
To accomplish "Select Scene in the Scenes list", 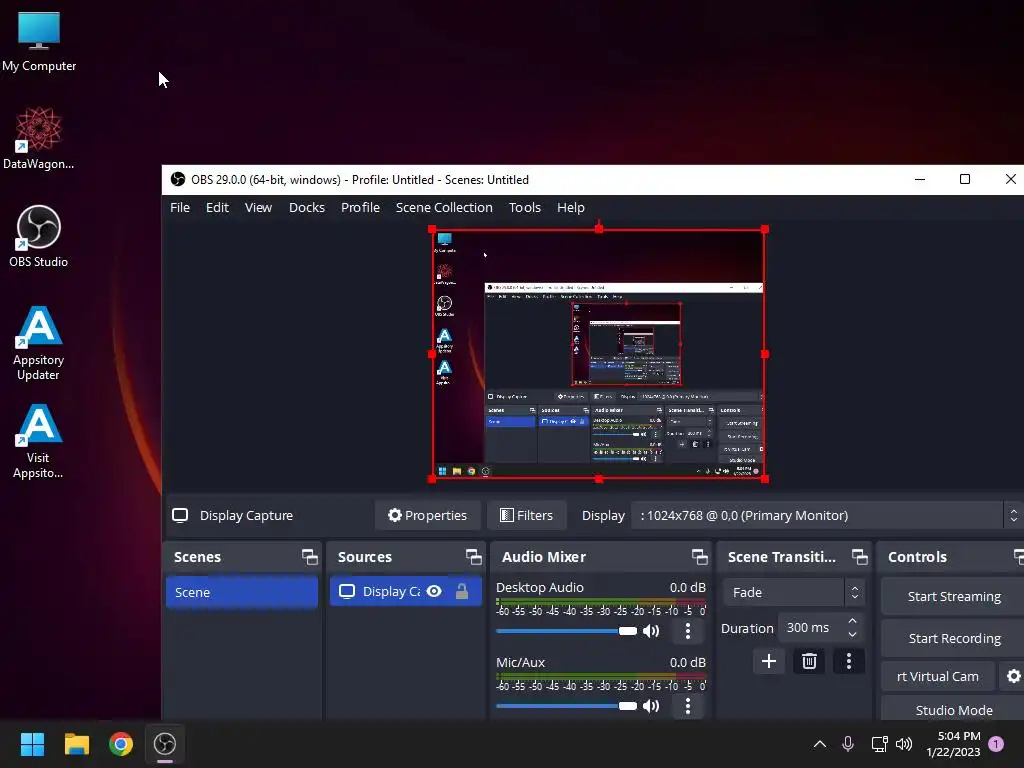I will (242, 592).
